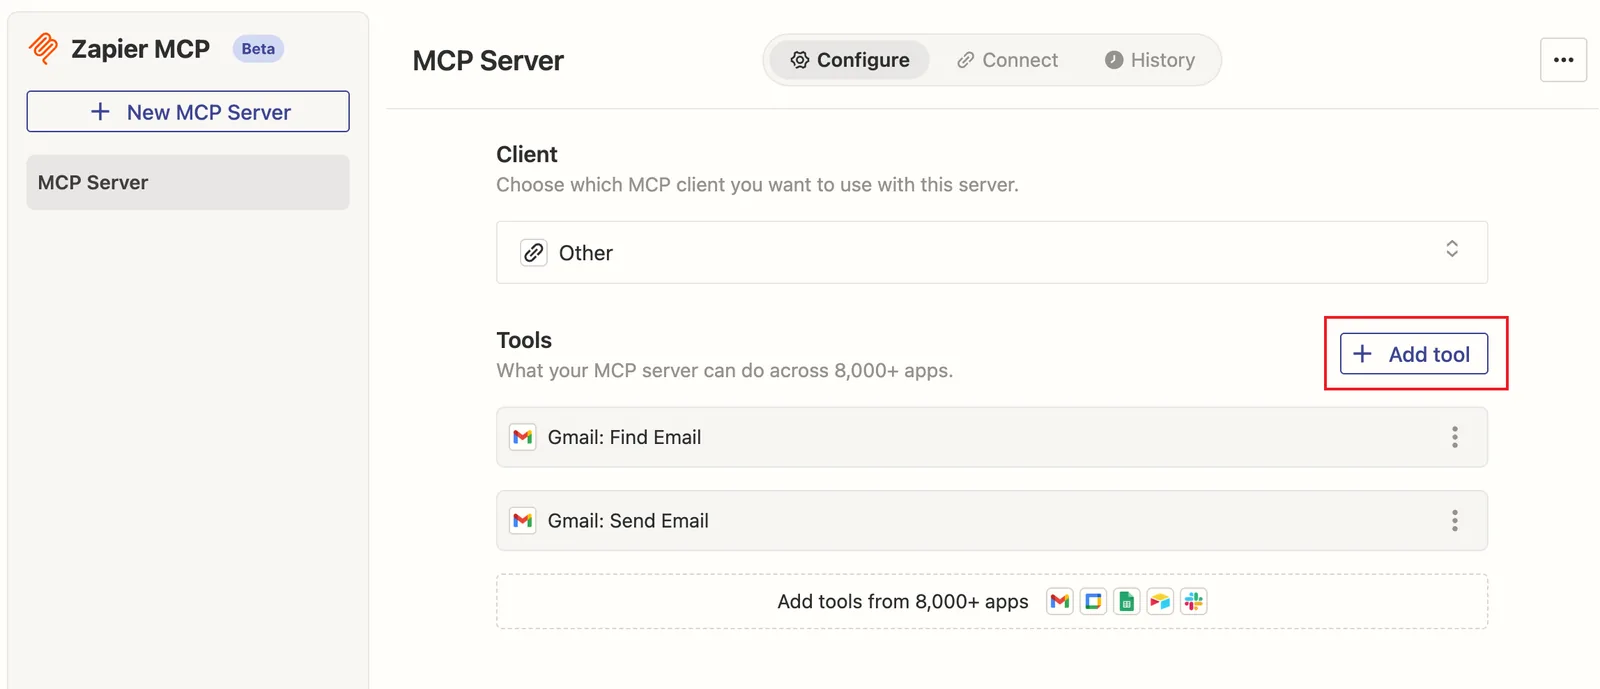This screenshot has width=1600, height=689.
Task: Click the Slack icon in the apps row
Action: pos(1193,601)
